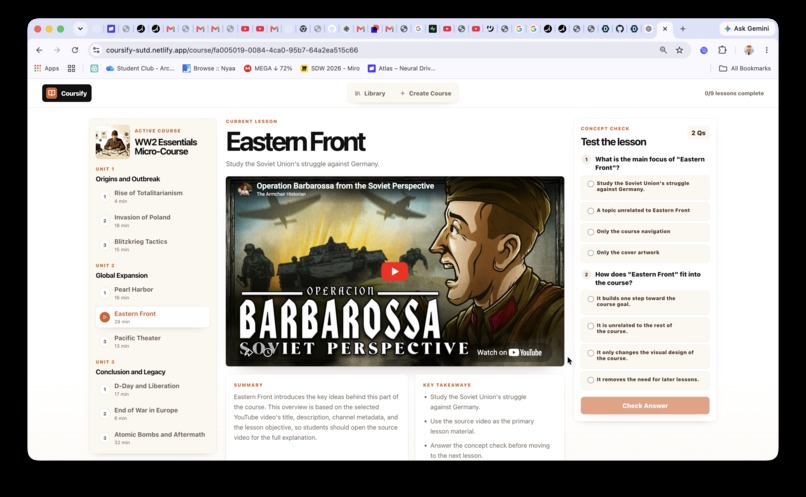The width and height of the screenshot is (806, 497).
Task: Open the Apps grid shortcut in bookmarks bar
Action: pyautogui.click(x=47, y=68)
